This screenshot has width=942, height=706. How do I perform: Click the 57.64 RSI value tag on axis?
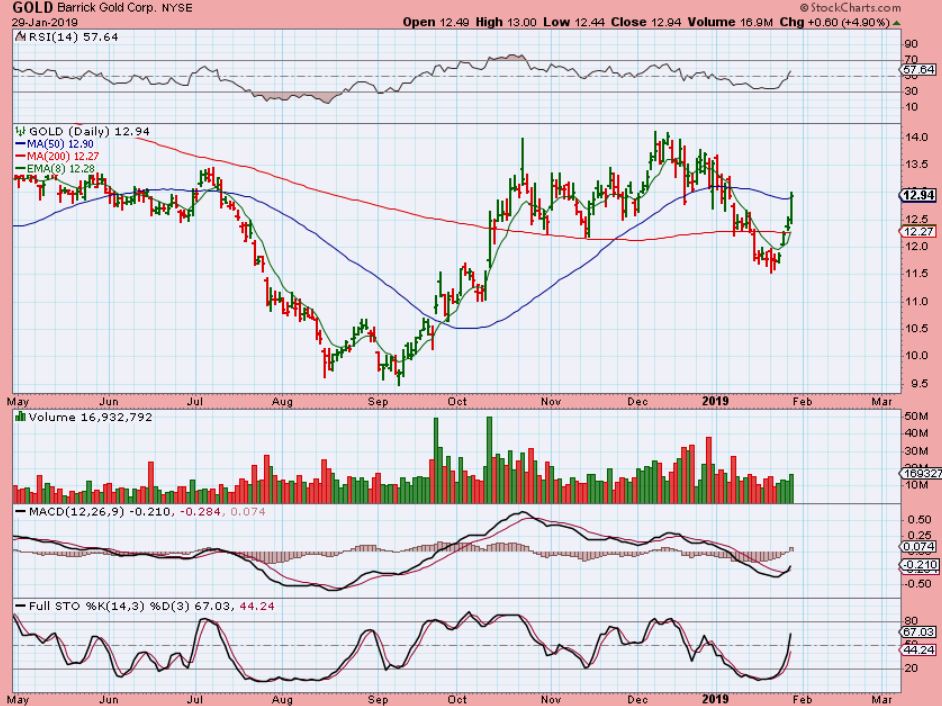coord(919,70)
